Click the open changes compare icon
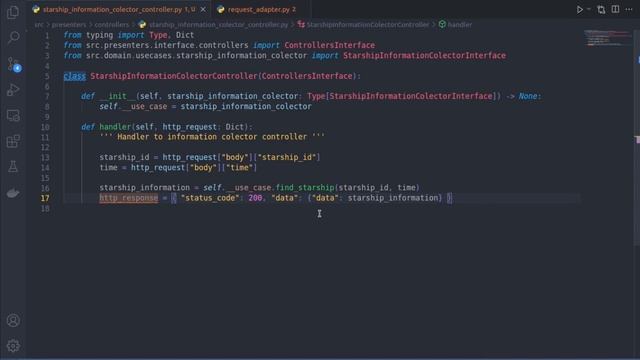The image size is (640, 360). 601,9
